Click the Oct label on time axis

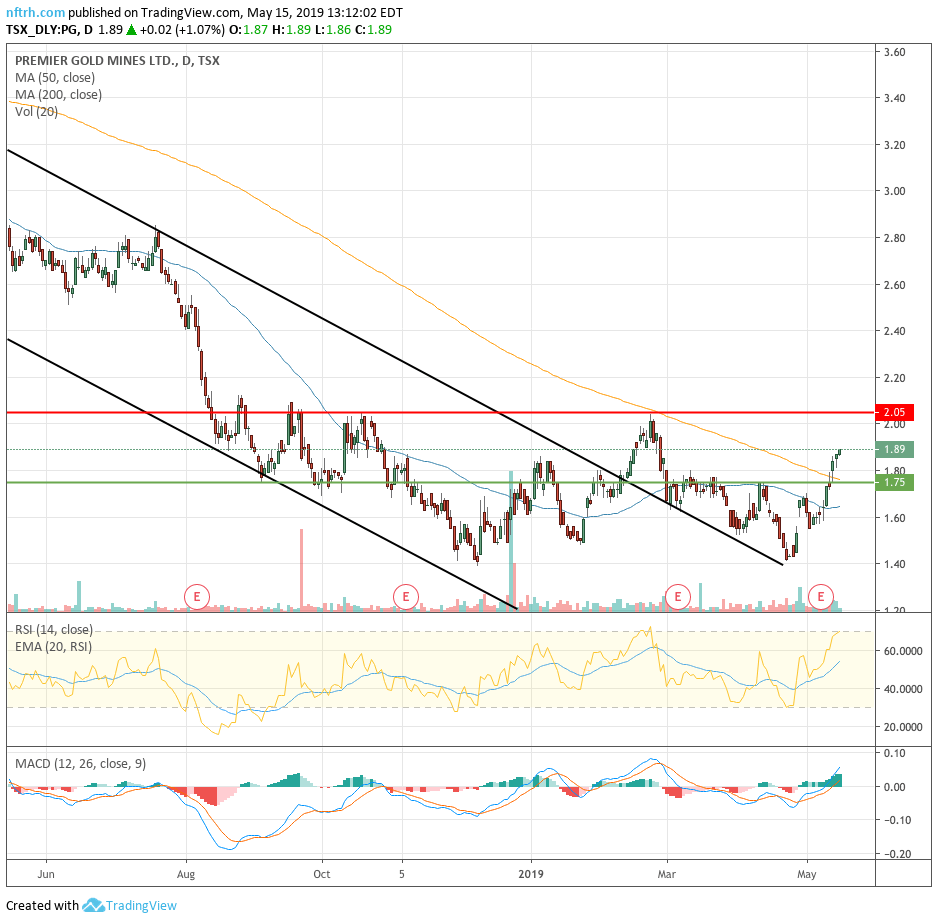coord(322,874)
